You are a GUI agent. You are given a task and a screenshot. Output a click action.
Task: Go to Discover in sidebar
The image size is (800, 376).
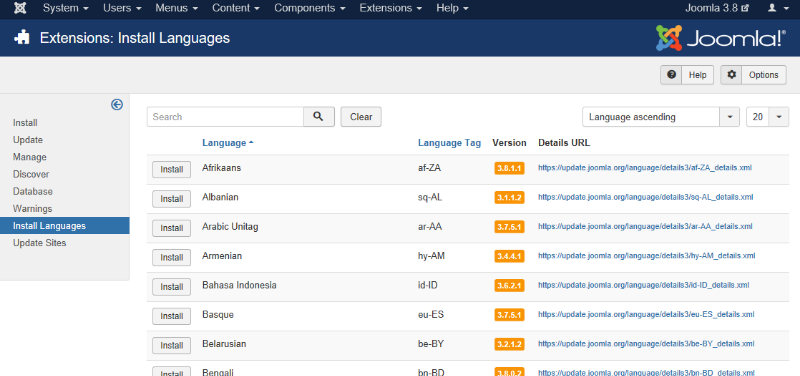tap(31, 174)
